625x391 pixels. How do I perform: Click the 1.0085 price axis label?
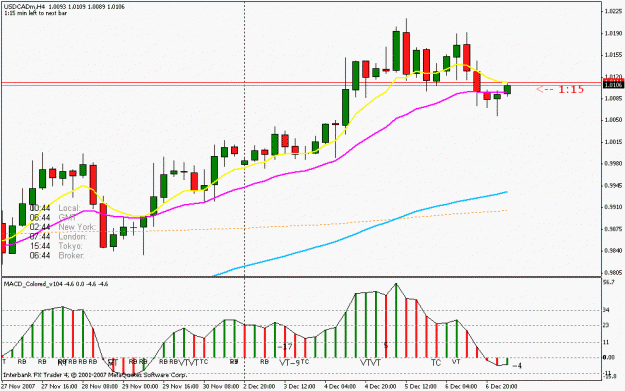coord(613,98)
